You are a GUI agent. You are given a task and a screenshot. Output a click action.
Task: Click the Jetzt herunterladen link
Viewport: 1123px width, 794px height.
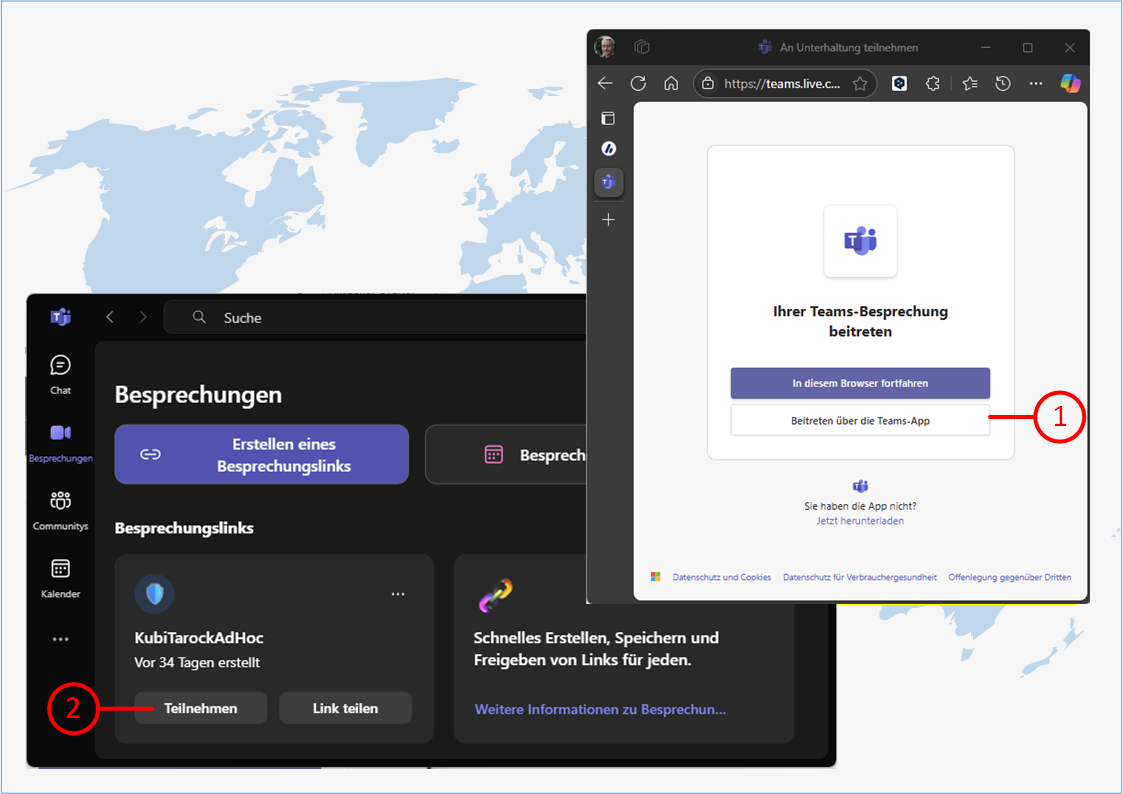tap(860, 521)
